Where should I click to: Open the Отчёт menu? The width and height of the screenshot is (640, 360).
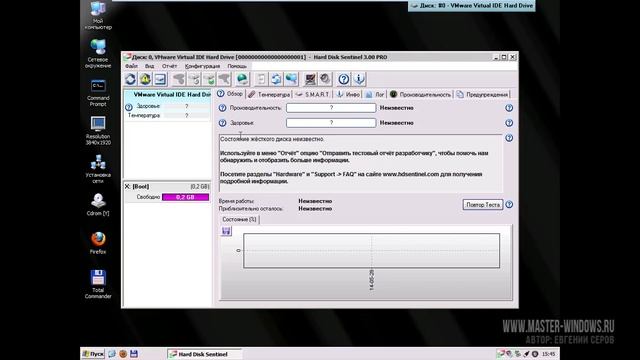(x=169, y=66)
